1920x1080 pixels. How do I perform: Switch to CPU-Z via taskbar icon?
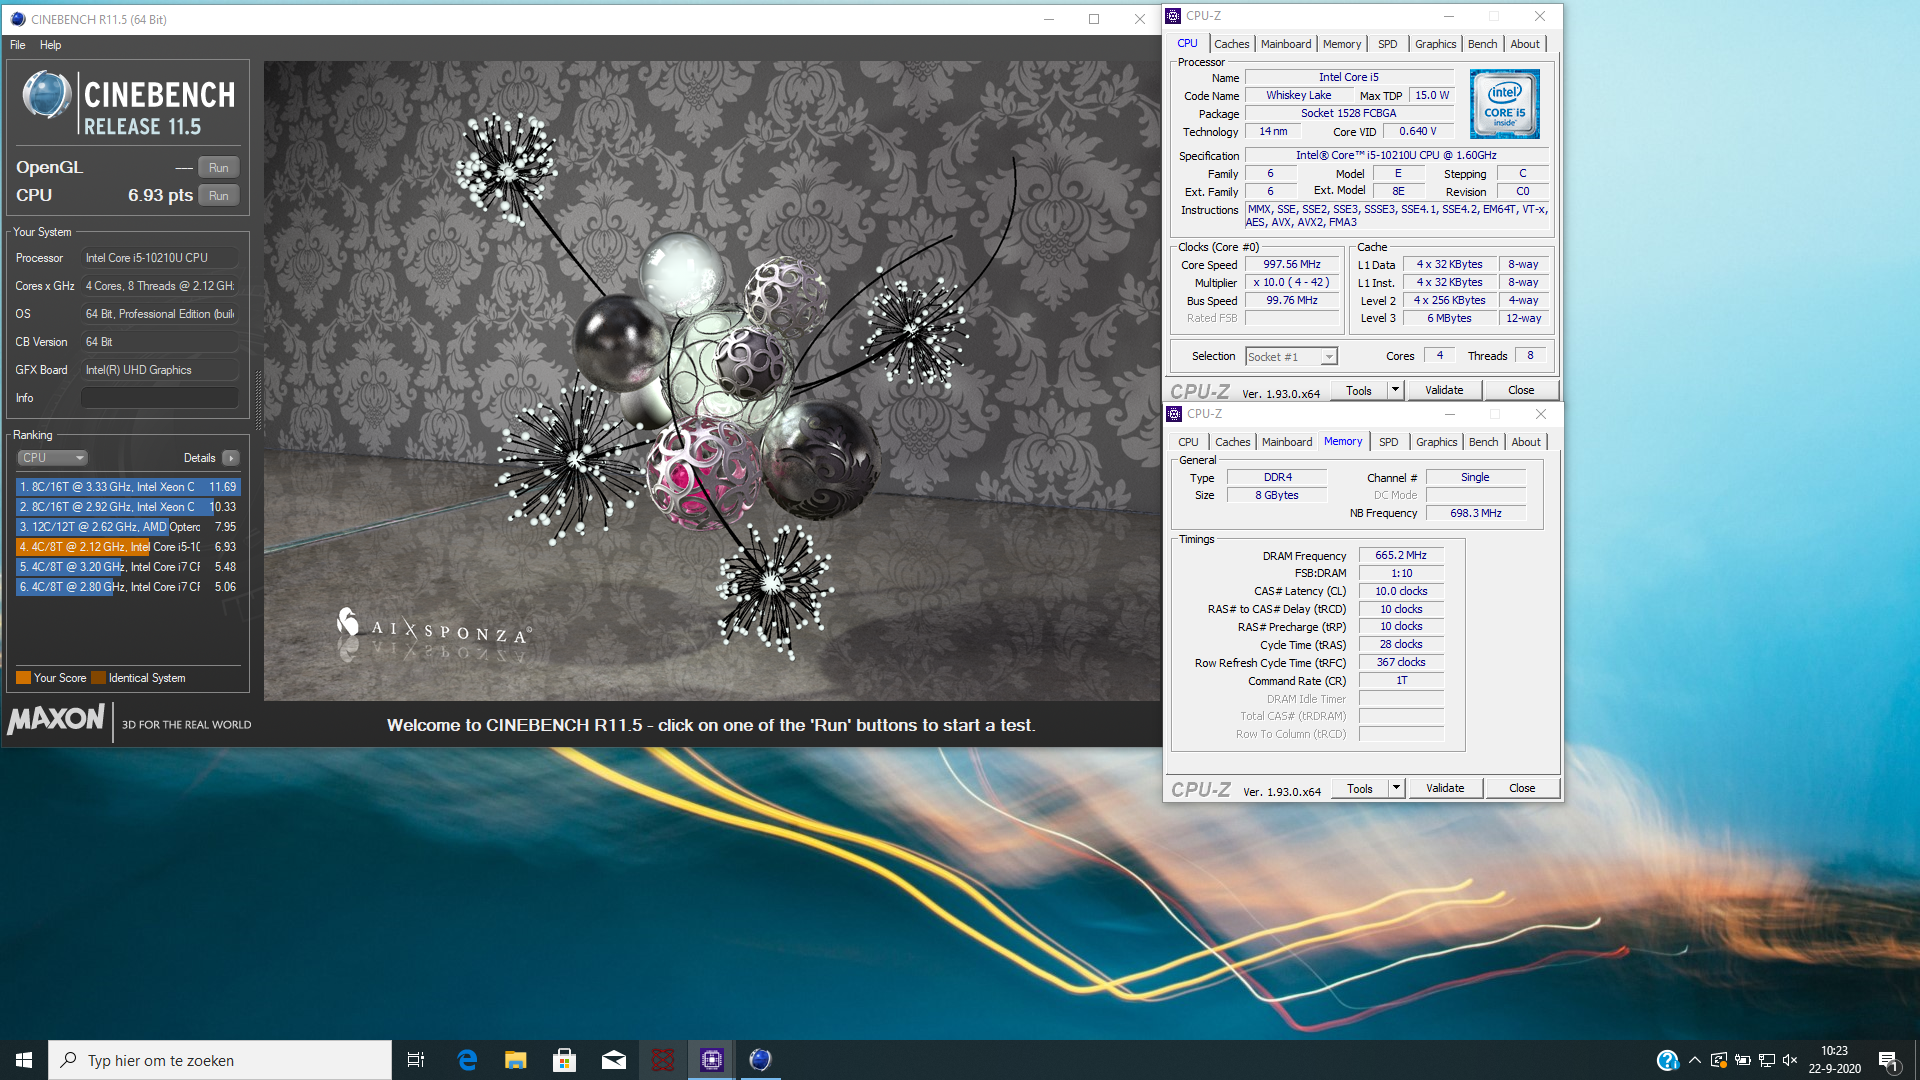pyautogui.click(x=712, y=1060)
